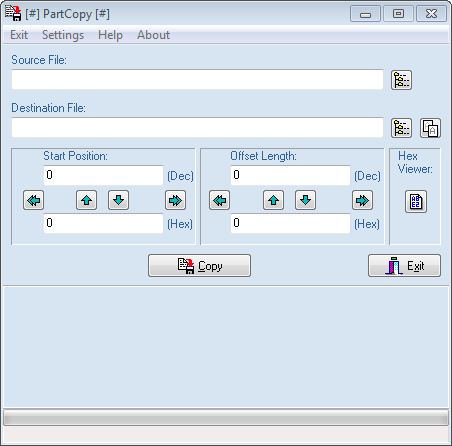The image size is (452, 446).
Task: Browse for the Destination File
Action: coord(401,128)
